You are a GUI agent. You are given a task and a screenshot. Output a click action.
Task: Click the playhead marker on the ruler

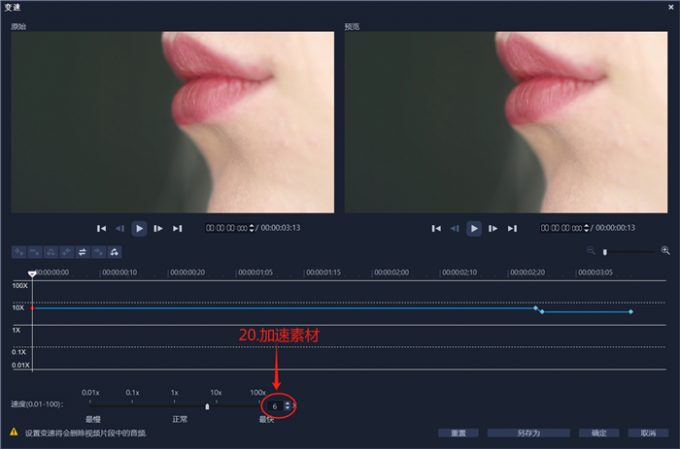(x=32, y=274)
